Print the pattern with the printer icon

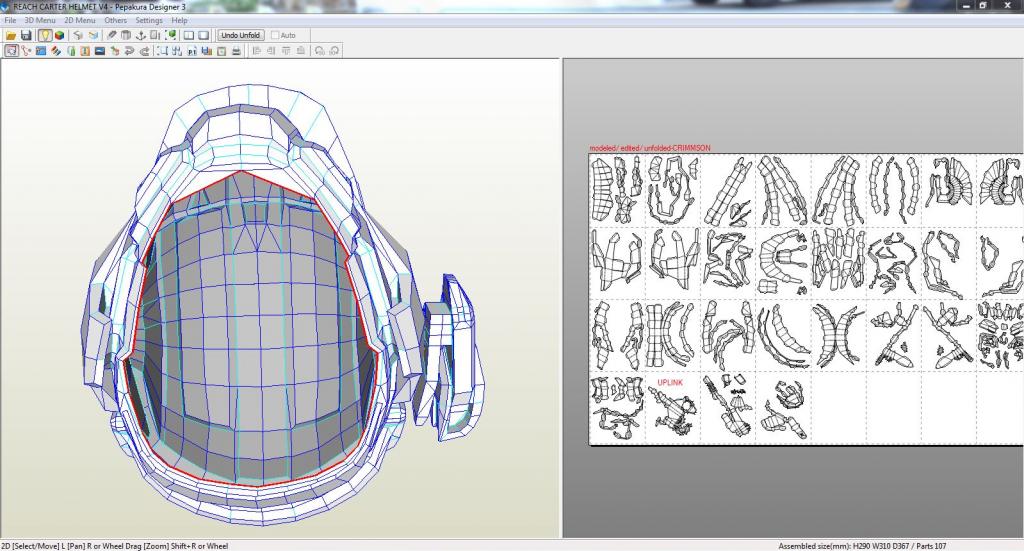(x=236, y=51)
